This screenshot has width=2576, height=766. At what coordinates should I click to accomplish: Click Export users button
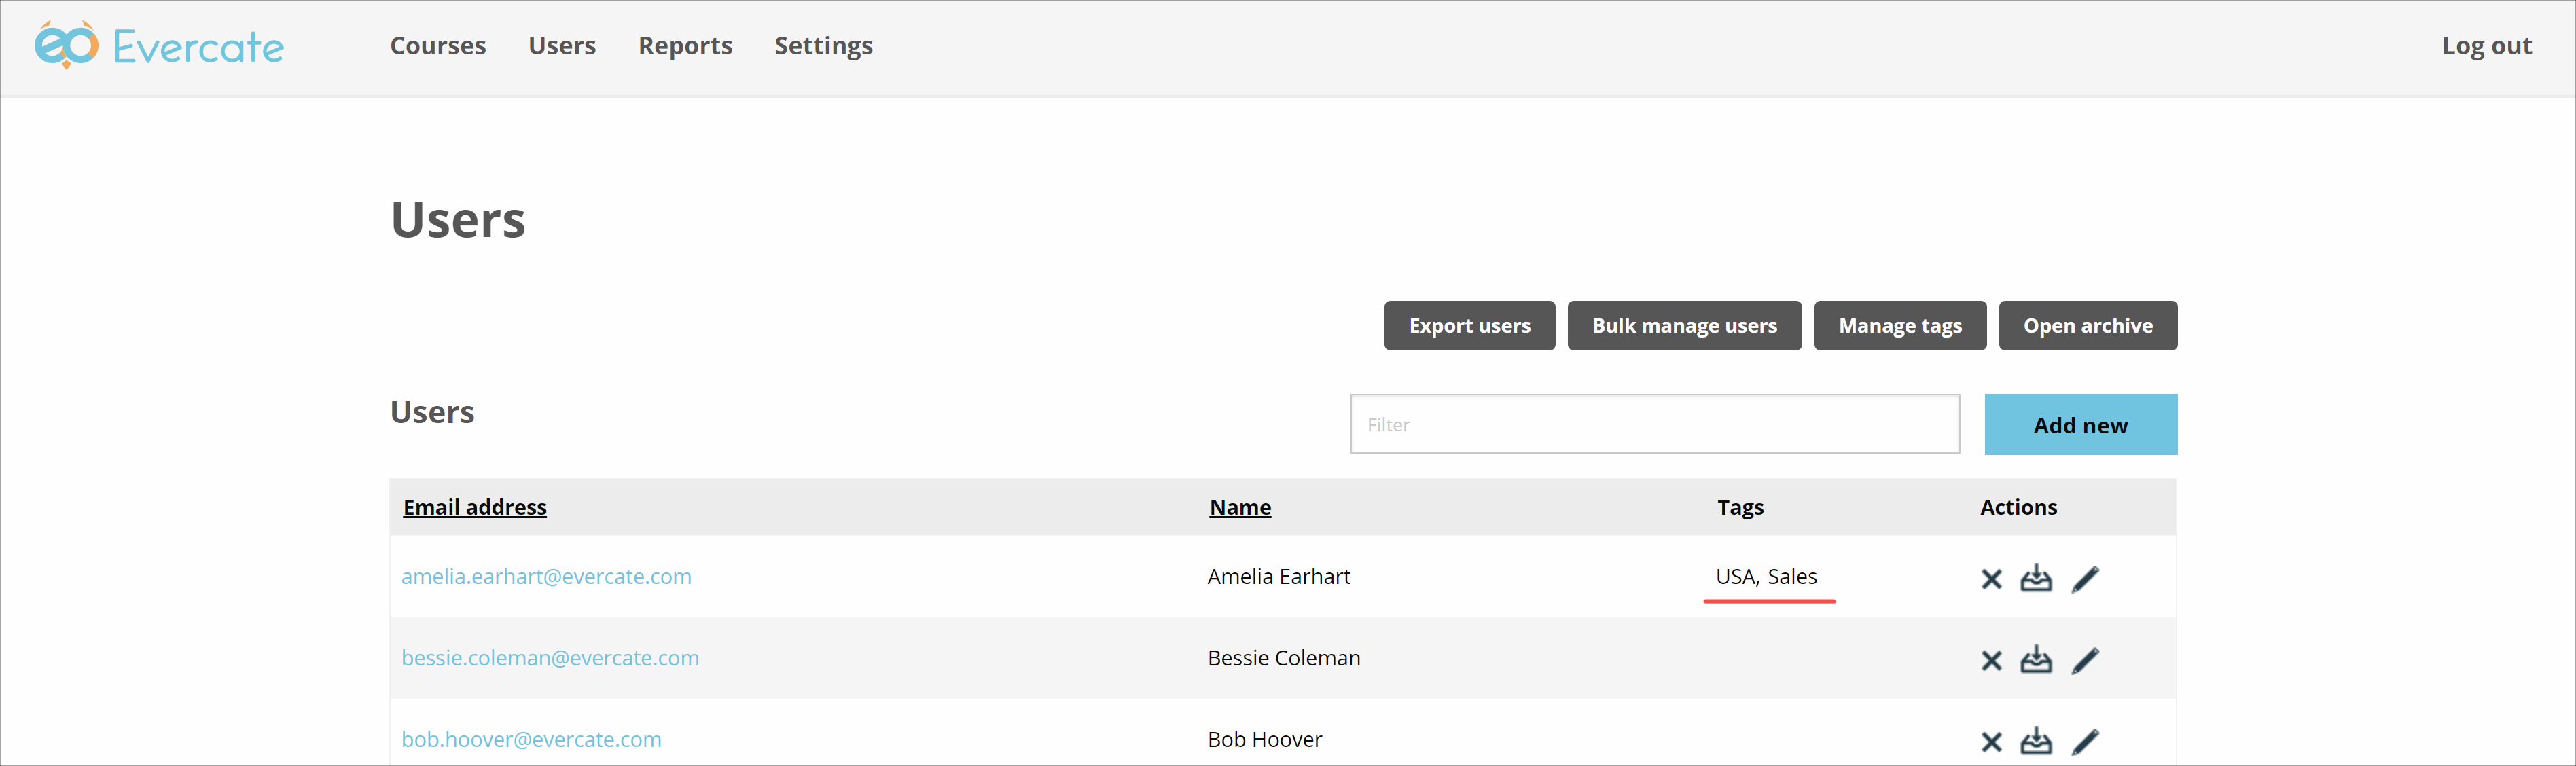coord(1469,326)
